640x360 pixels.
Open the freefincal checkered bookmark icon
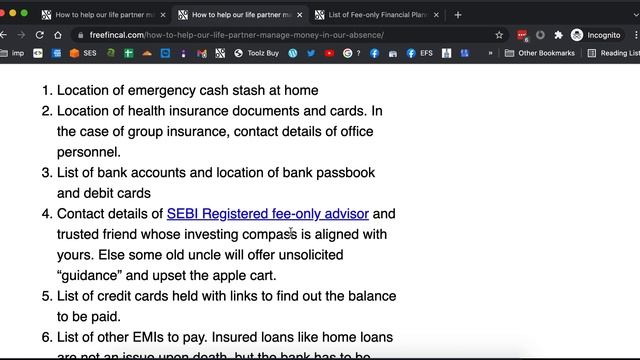tap(220, 53)
